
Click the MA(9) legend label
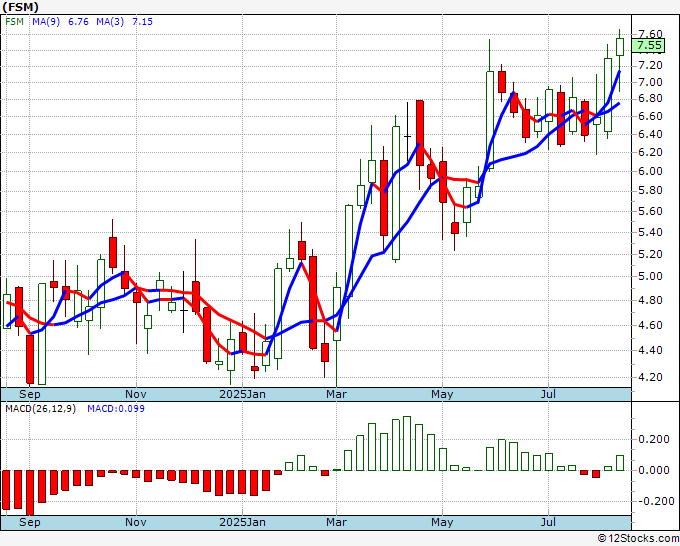tap(46, 22)
